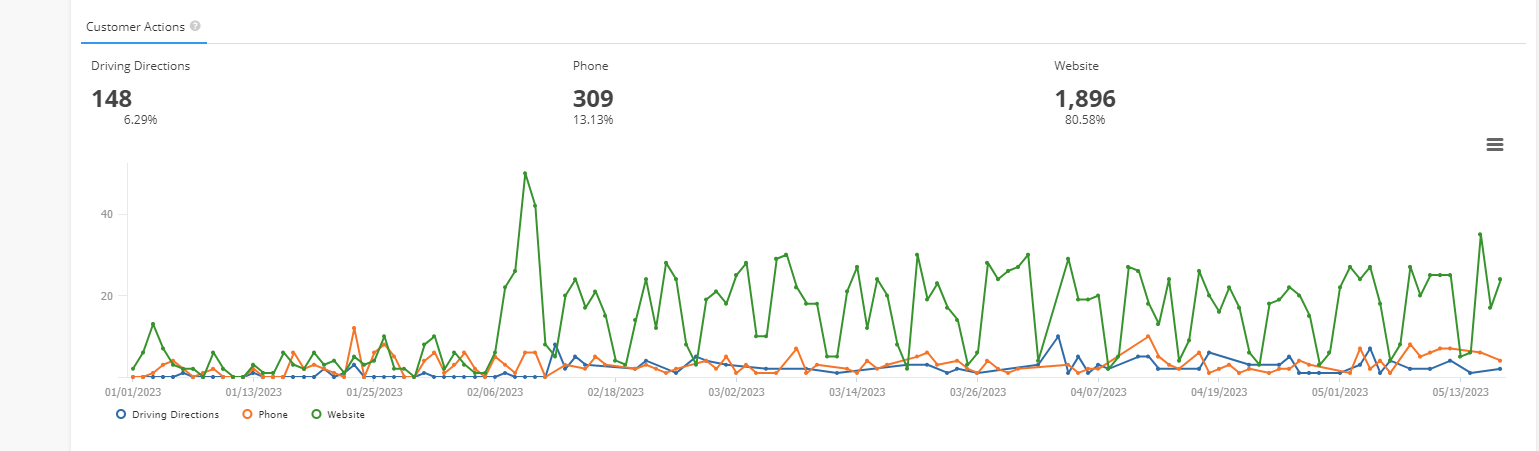Select the 01/01/2023 x-axis date label
1539x451 pixels.
(x=133, y=393)
